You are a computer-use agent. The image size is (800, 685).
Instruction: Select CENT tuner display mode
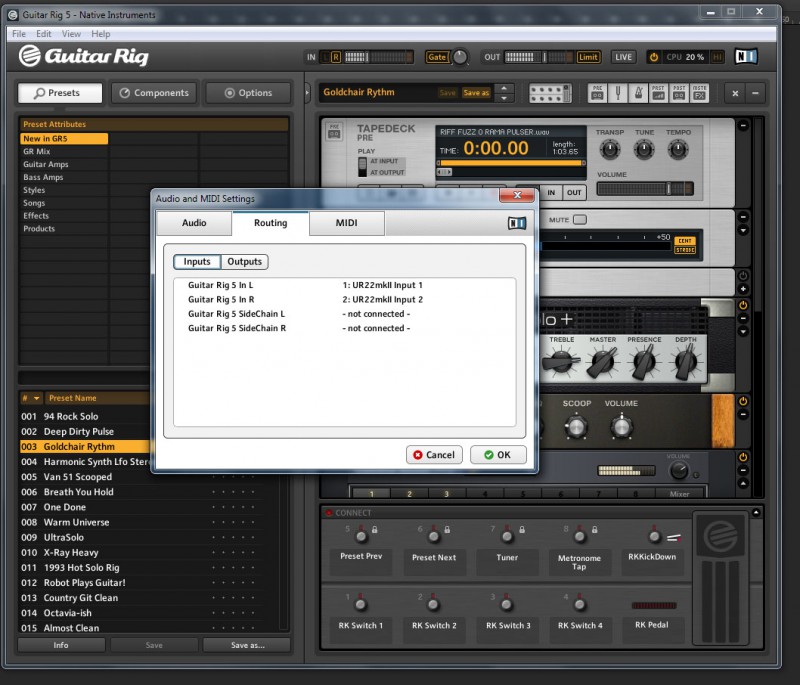pyautogui.click(x=685, y=241)
